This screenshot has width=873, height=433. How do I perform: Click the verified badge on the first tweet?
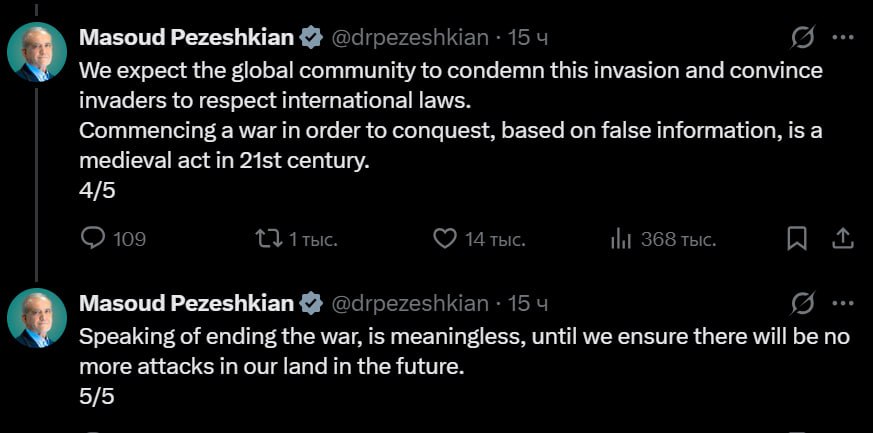click(x=311, y=38)
